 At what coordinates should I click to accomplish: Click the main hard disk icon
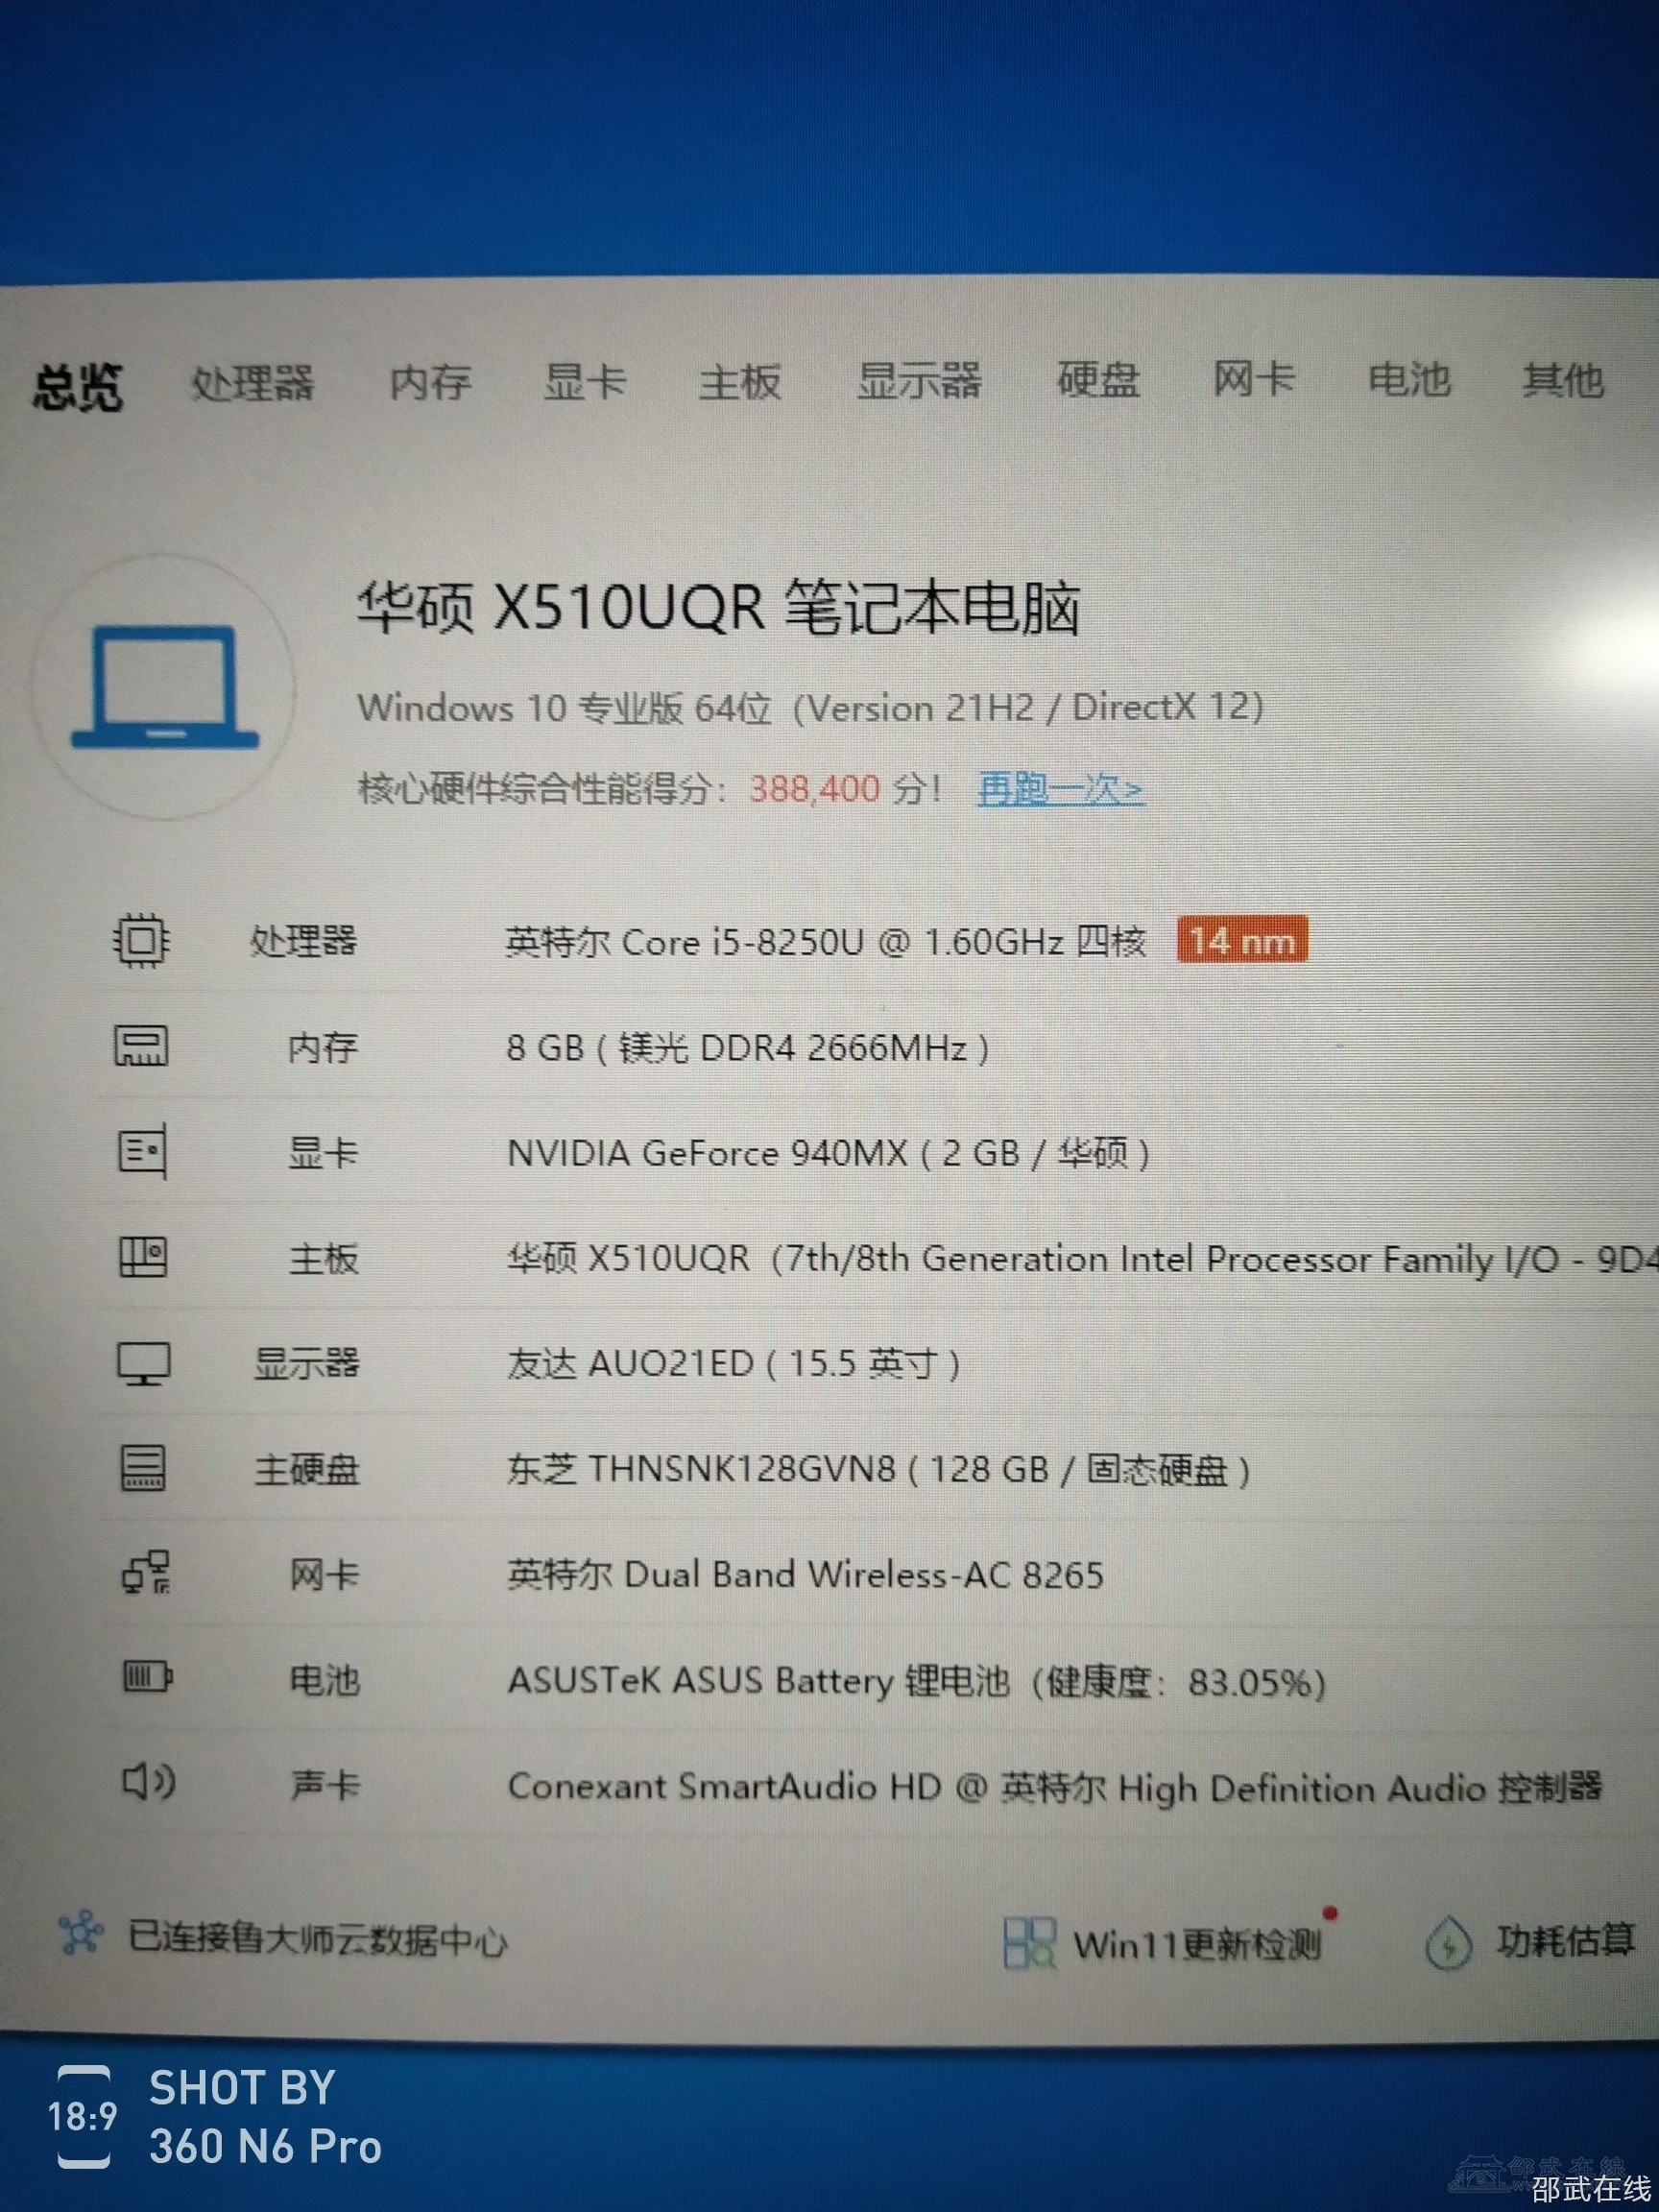pos(144,1468)
